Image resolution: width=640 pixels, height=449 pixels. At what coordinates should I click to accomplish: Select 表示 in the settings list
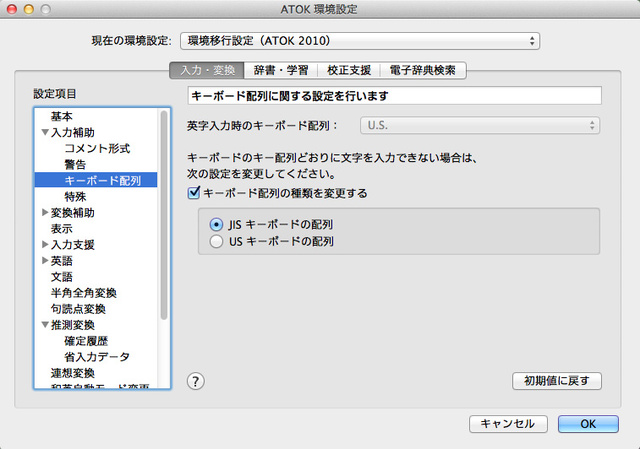(x=62, y=229)
